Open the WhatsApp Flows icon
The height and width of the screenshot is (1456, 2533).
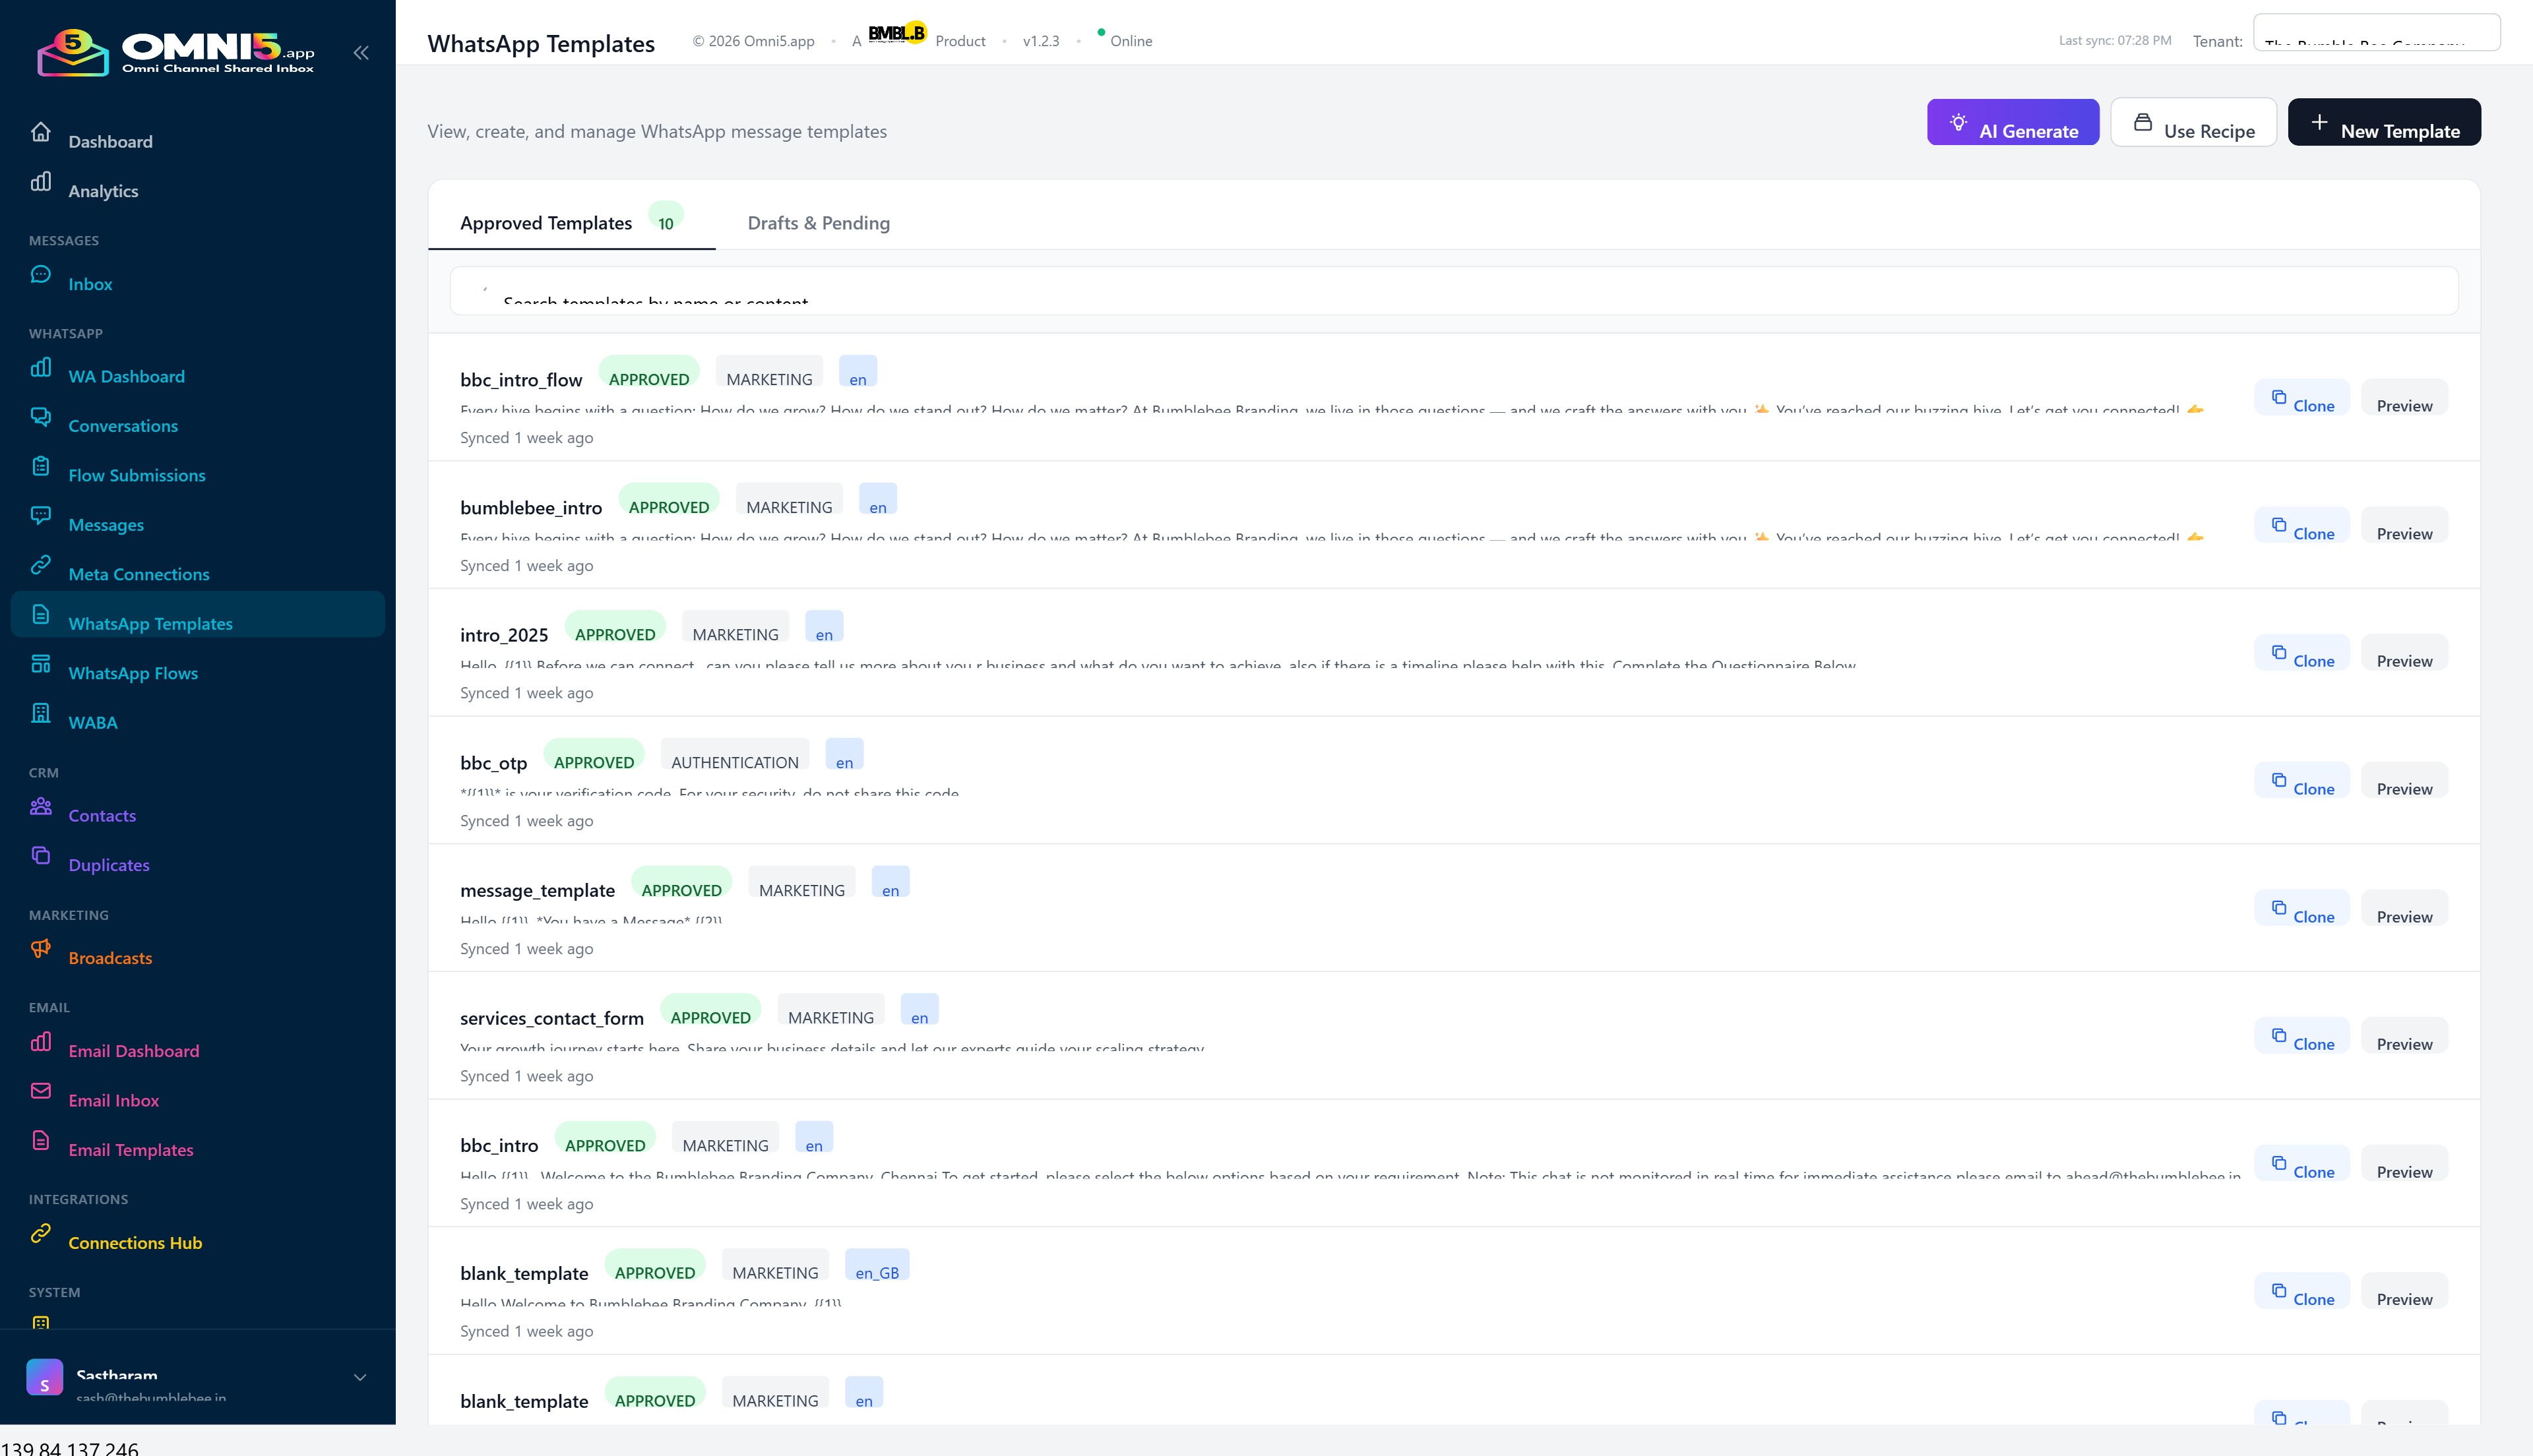click(x=41, y=663)
